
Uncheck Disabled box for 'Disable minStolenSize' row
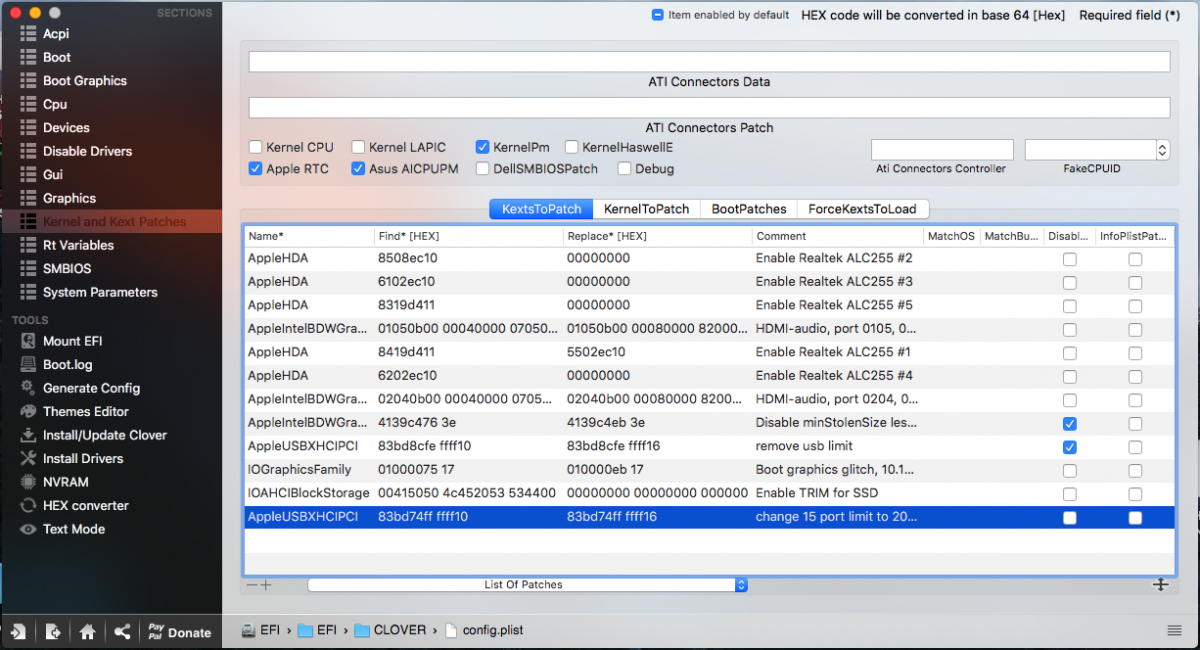[1070, 423]
